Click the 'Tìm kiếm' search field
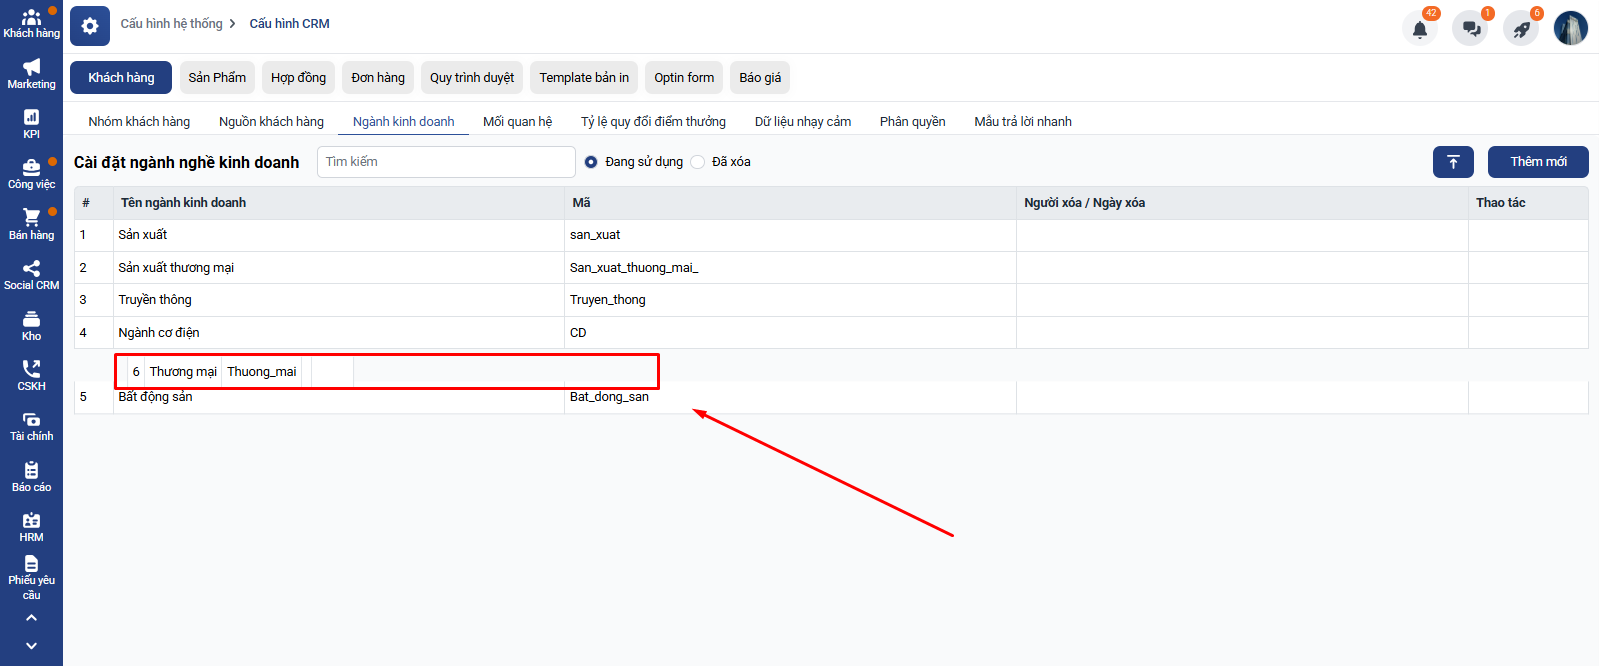The height and width of the screenshot is (666, 1599). (446, 162)
